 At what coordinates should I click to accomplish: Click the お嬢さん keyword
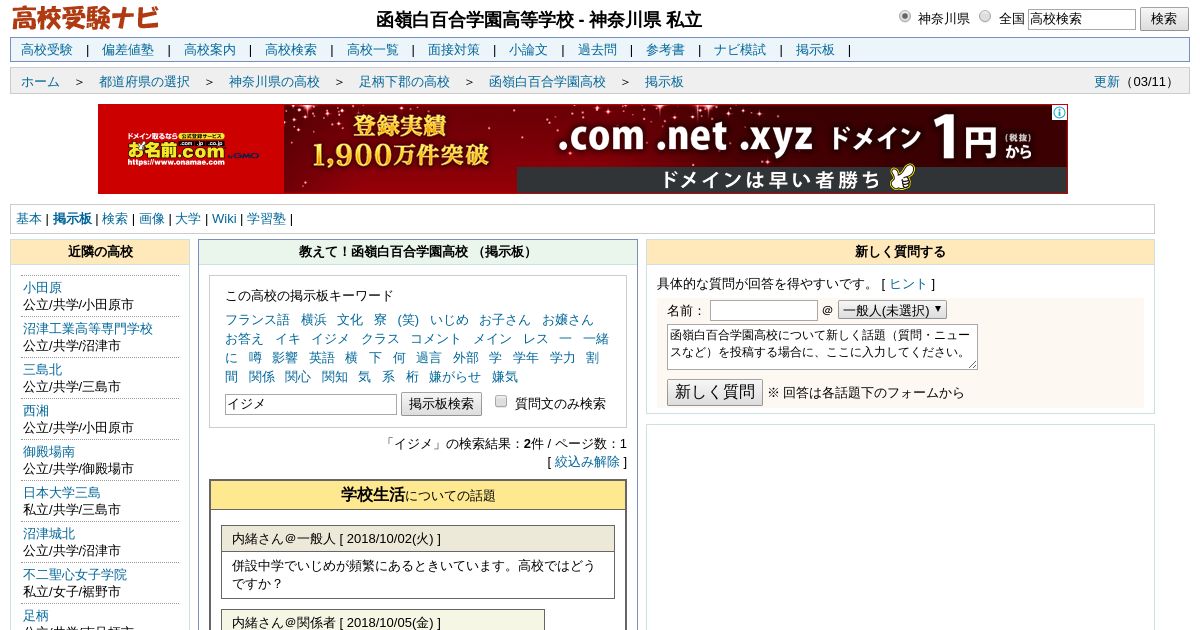point(568,320)
